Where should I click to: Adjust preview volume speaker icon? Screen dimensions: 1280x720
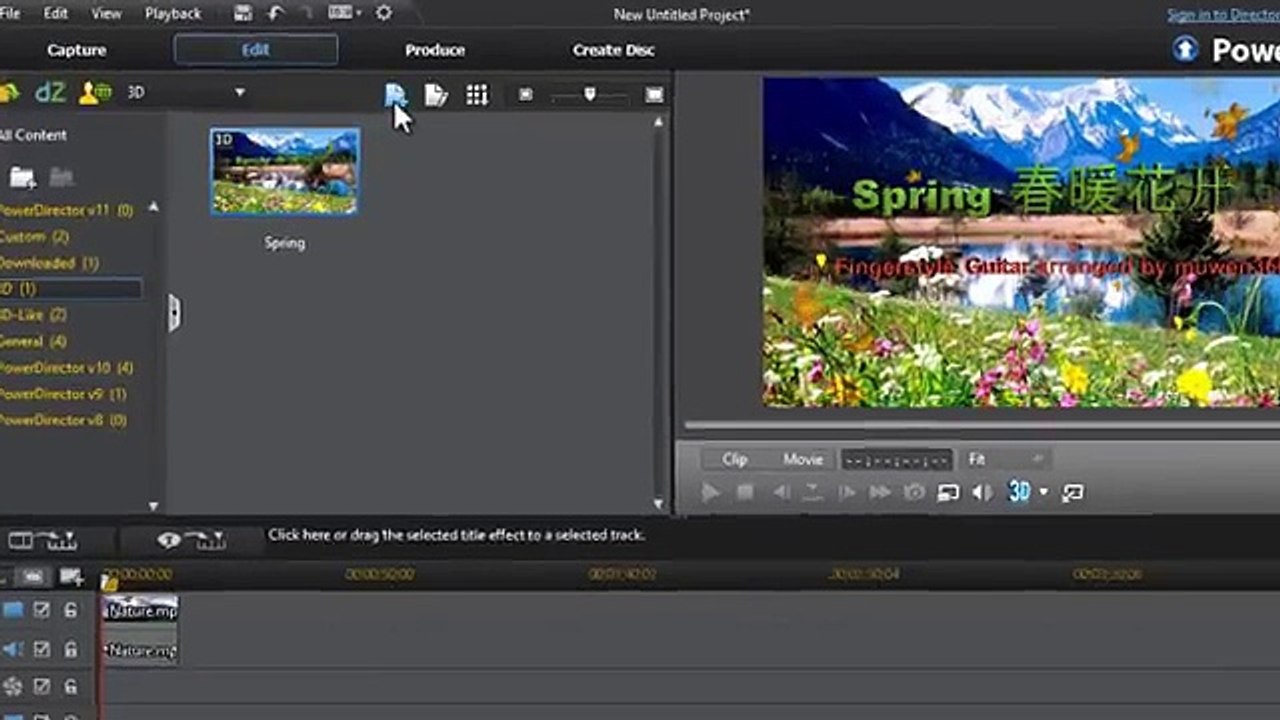(982, 492)
